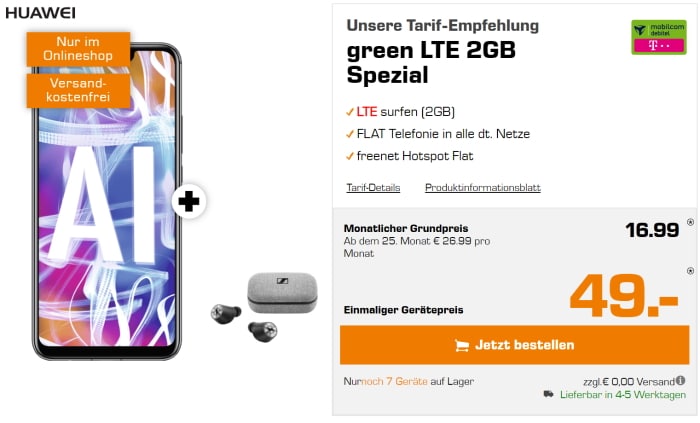Click the monthly base price 16.99
700x423 pixels.
pos(652,230)
